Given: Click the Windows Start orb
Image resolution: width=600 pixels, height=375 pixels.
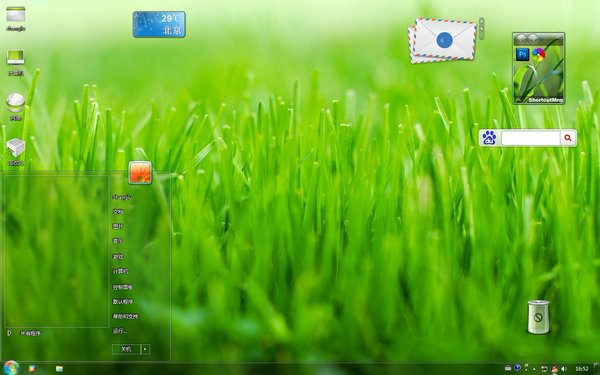Looking at the screenshot, I should pos(11,368).
